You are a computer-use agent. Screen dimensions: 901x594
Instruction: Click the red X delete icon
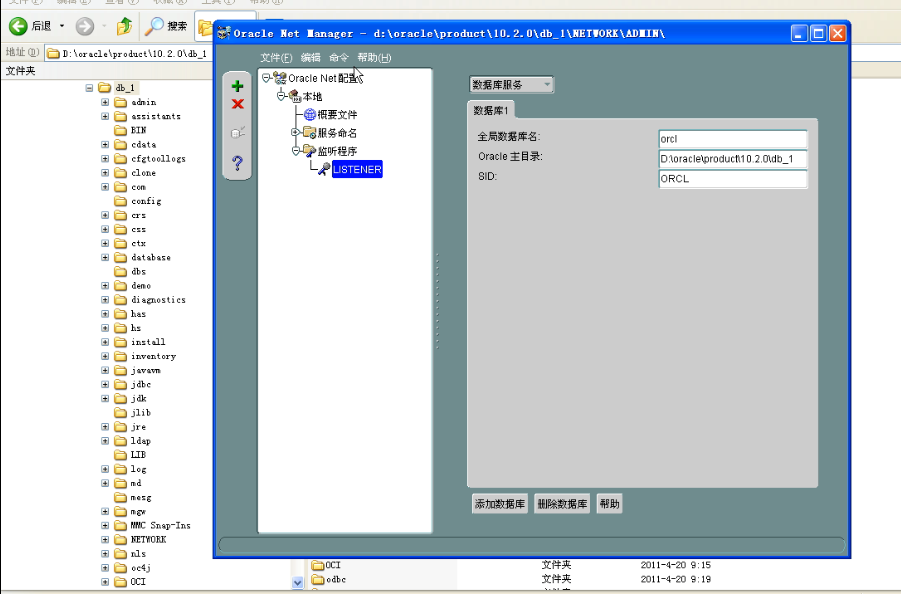tap(237, 104)
